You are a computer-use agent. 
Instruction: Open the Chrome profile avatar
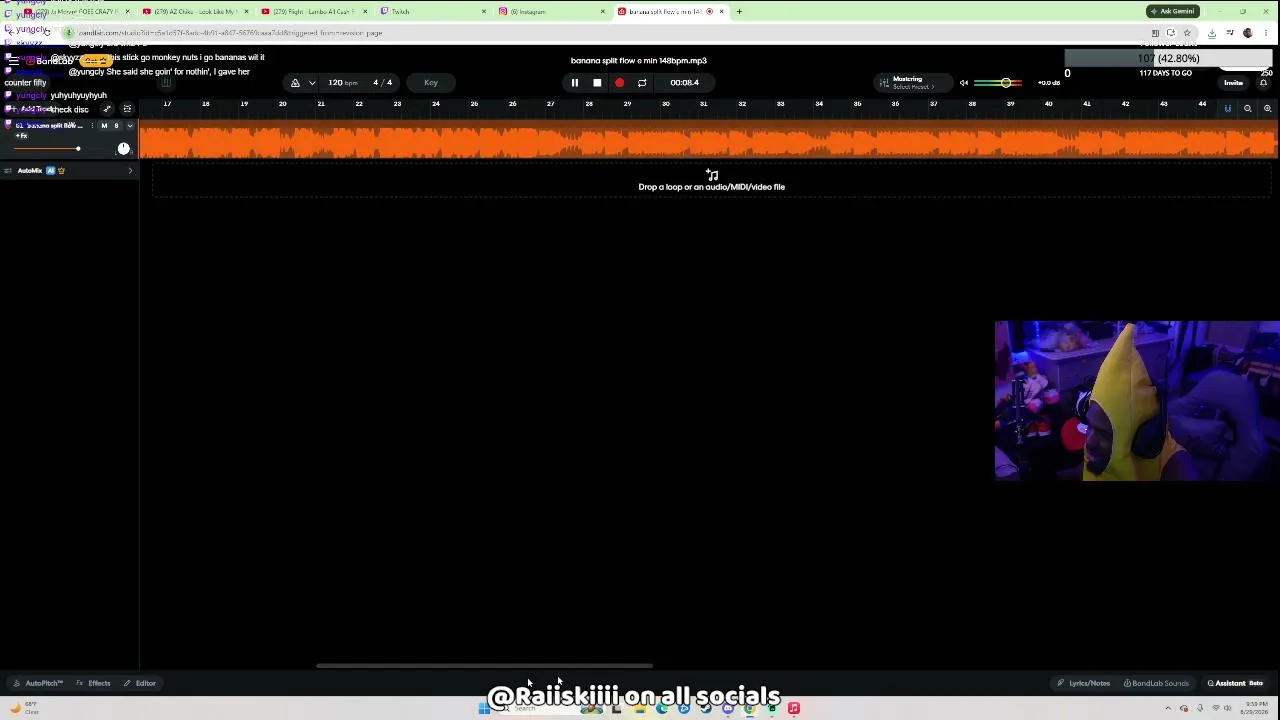pos(1248,33)
